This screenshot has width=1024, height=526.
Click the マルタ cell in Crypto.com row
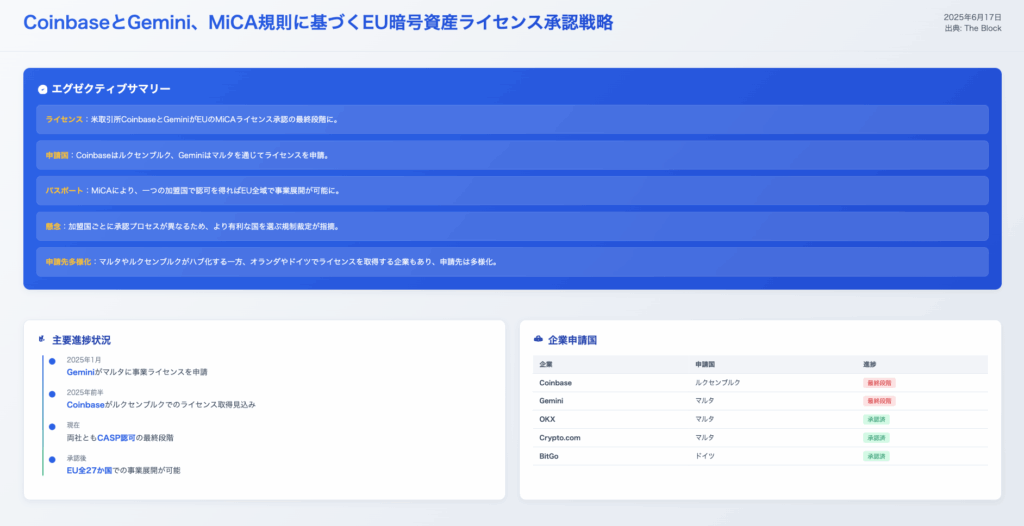[705, 437]
